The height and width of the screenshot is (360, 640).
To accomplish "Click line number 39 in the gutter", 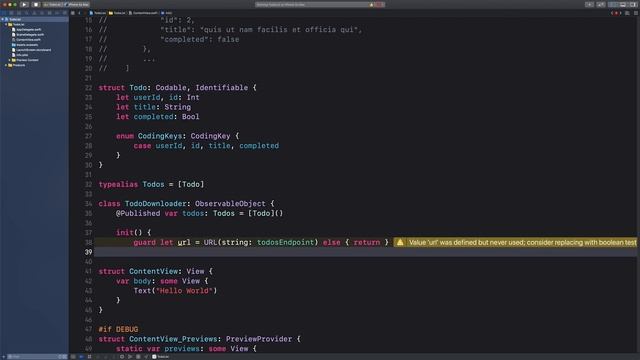I will [x=89, y=252].
